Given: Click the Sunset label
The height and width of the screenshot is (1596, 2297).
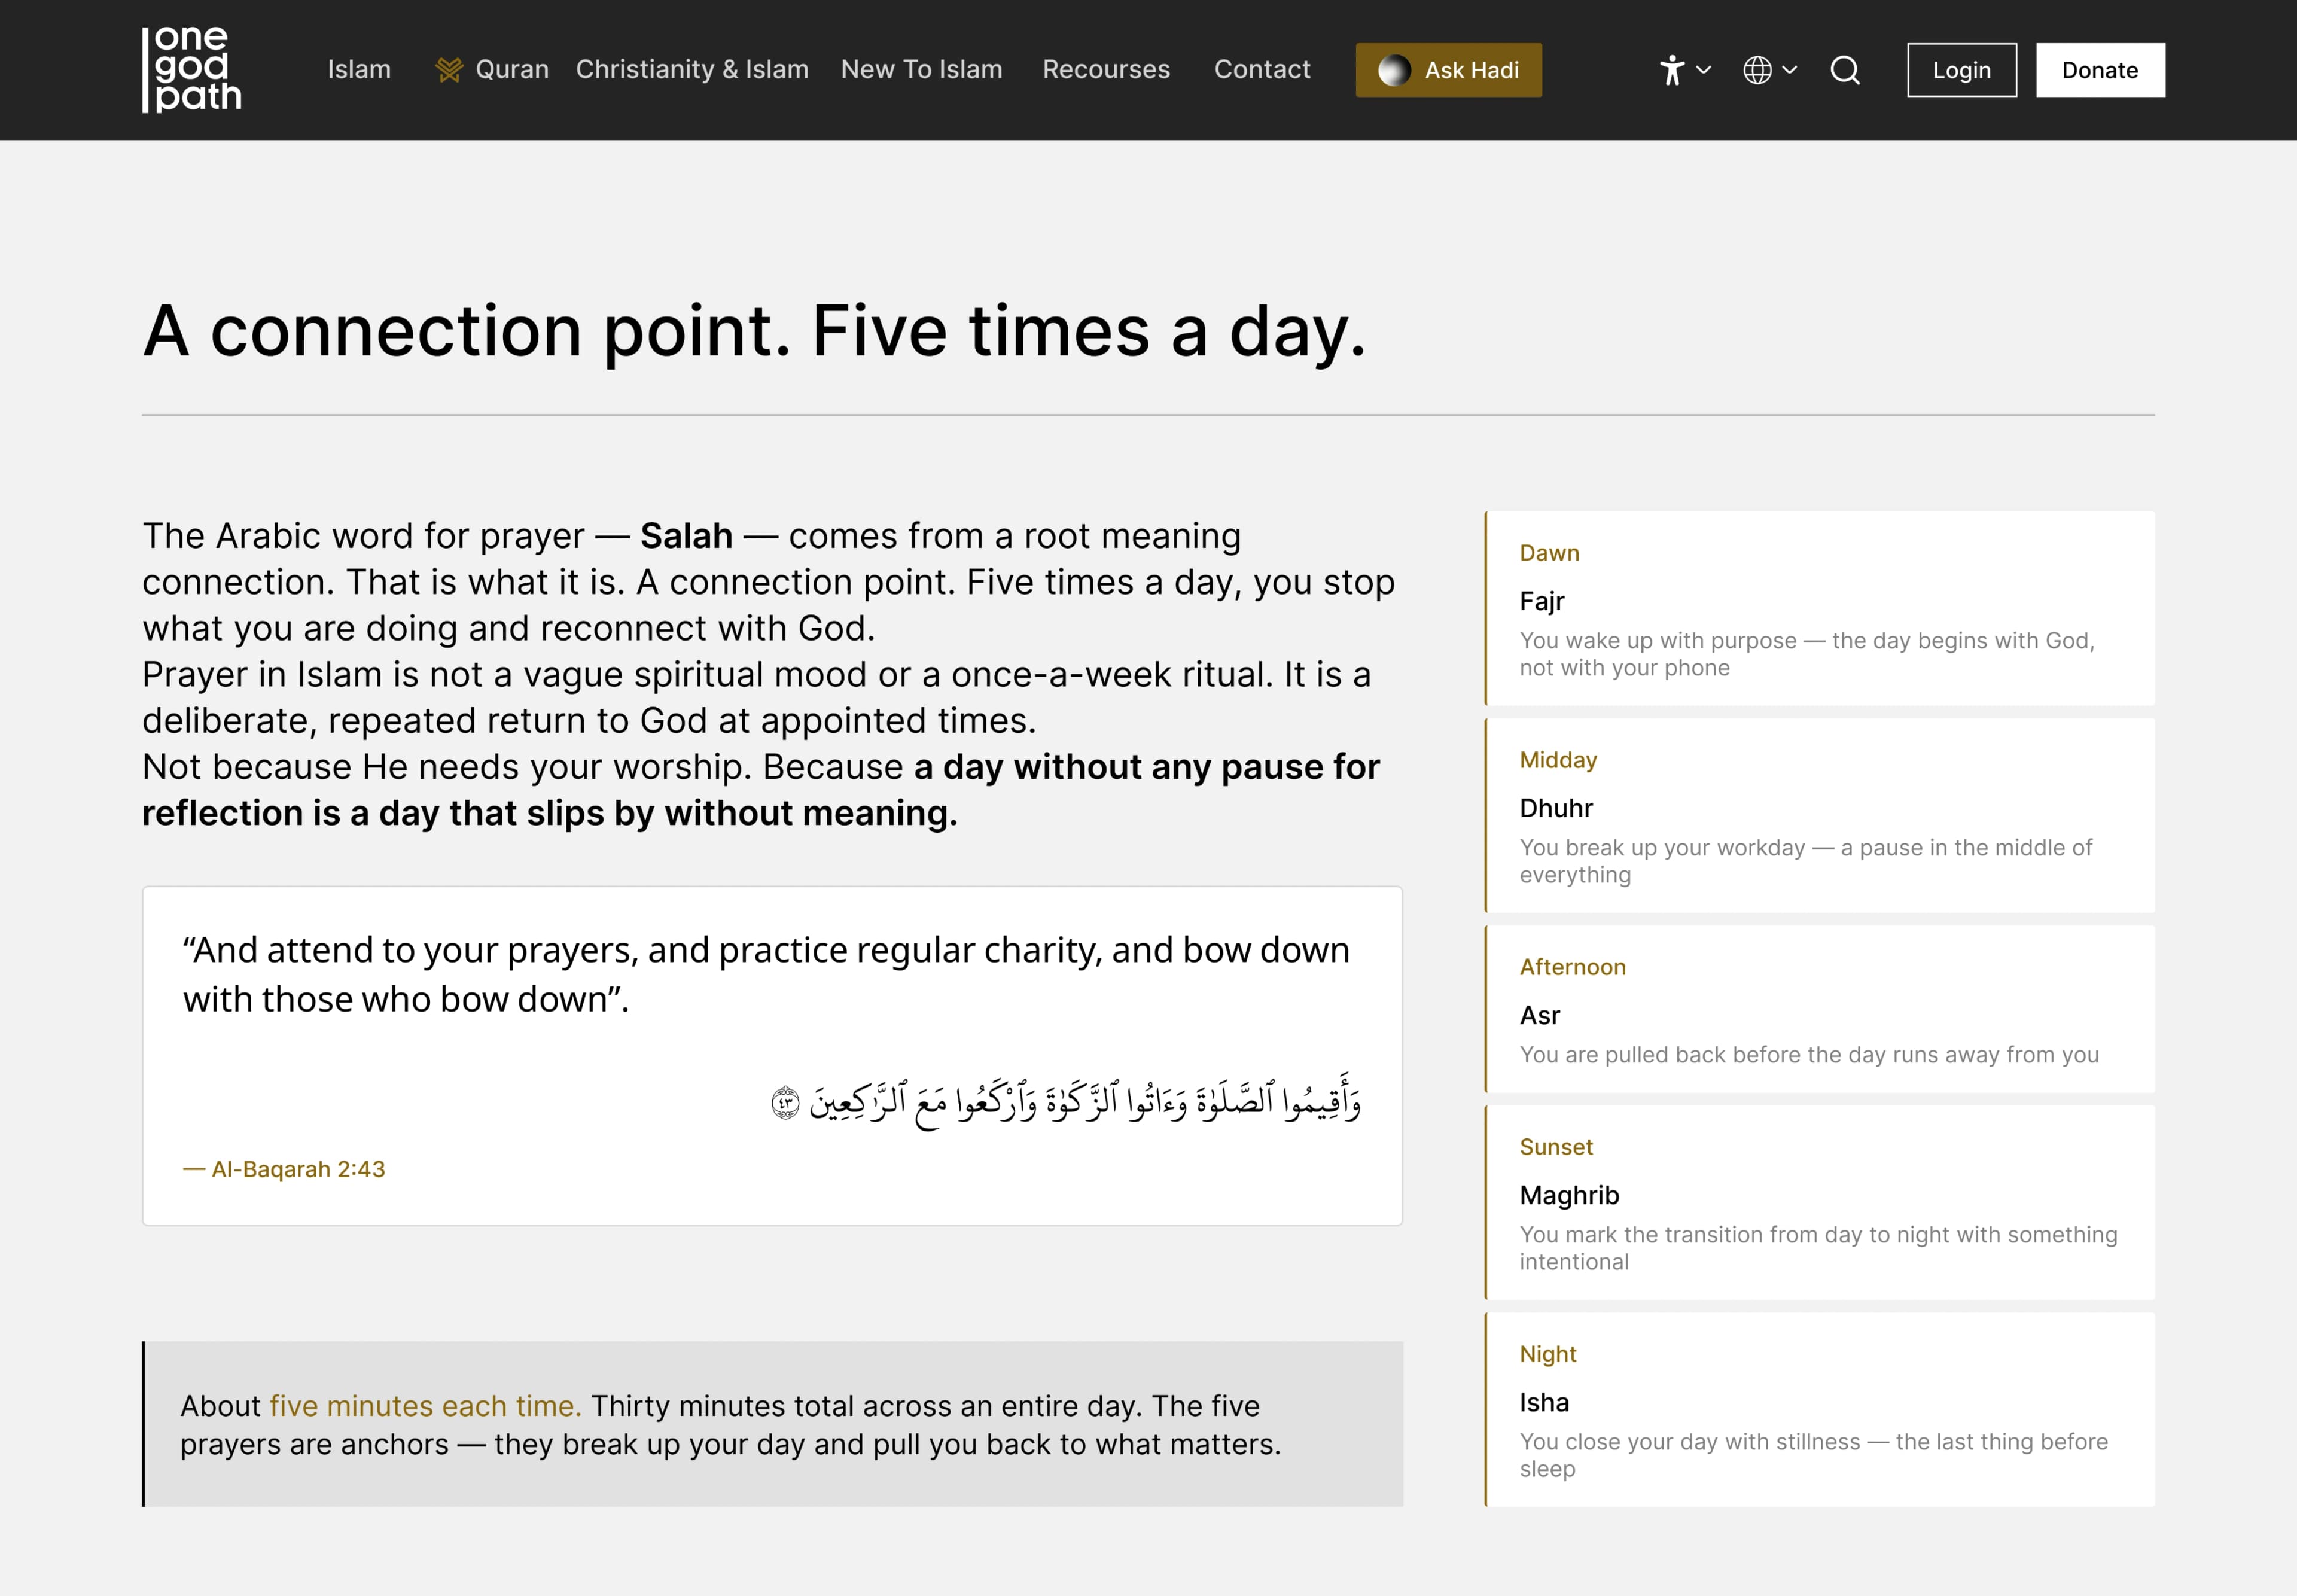Looking at the screenshot, I should [x=1556, y=1147].
